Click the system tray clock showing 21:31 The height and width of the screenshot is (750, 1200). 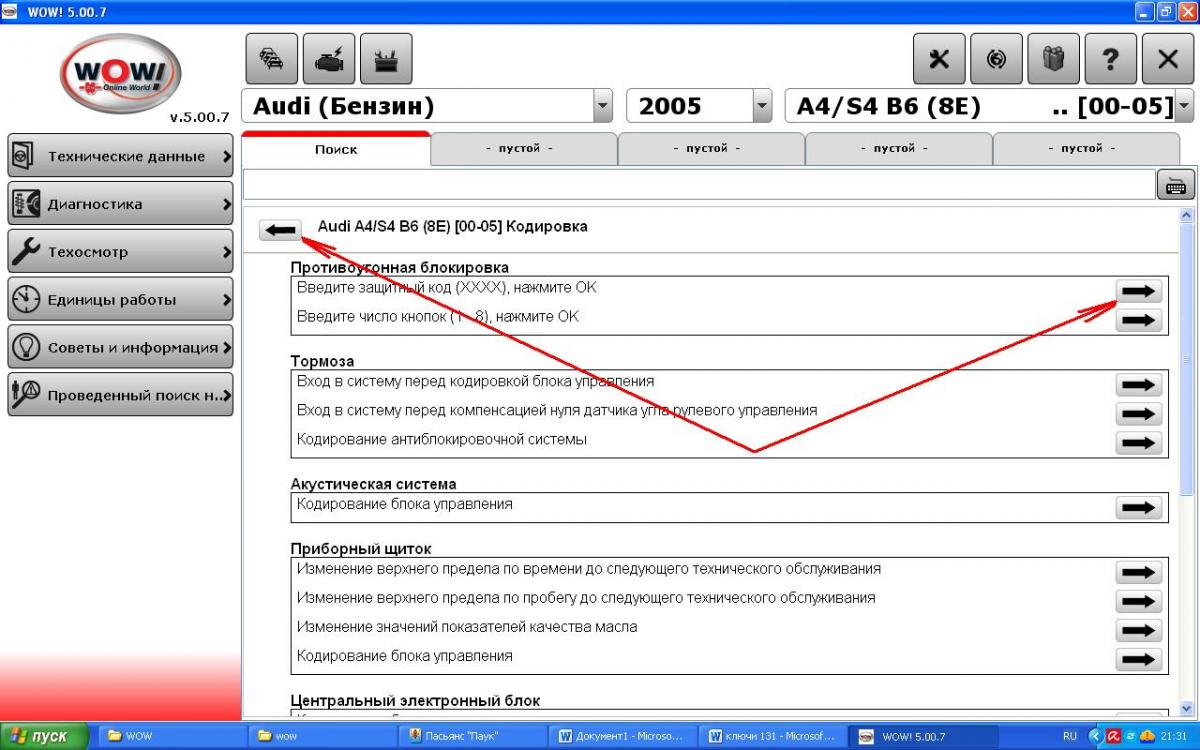pyautogui.click(x=1174, y=736)
